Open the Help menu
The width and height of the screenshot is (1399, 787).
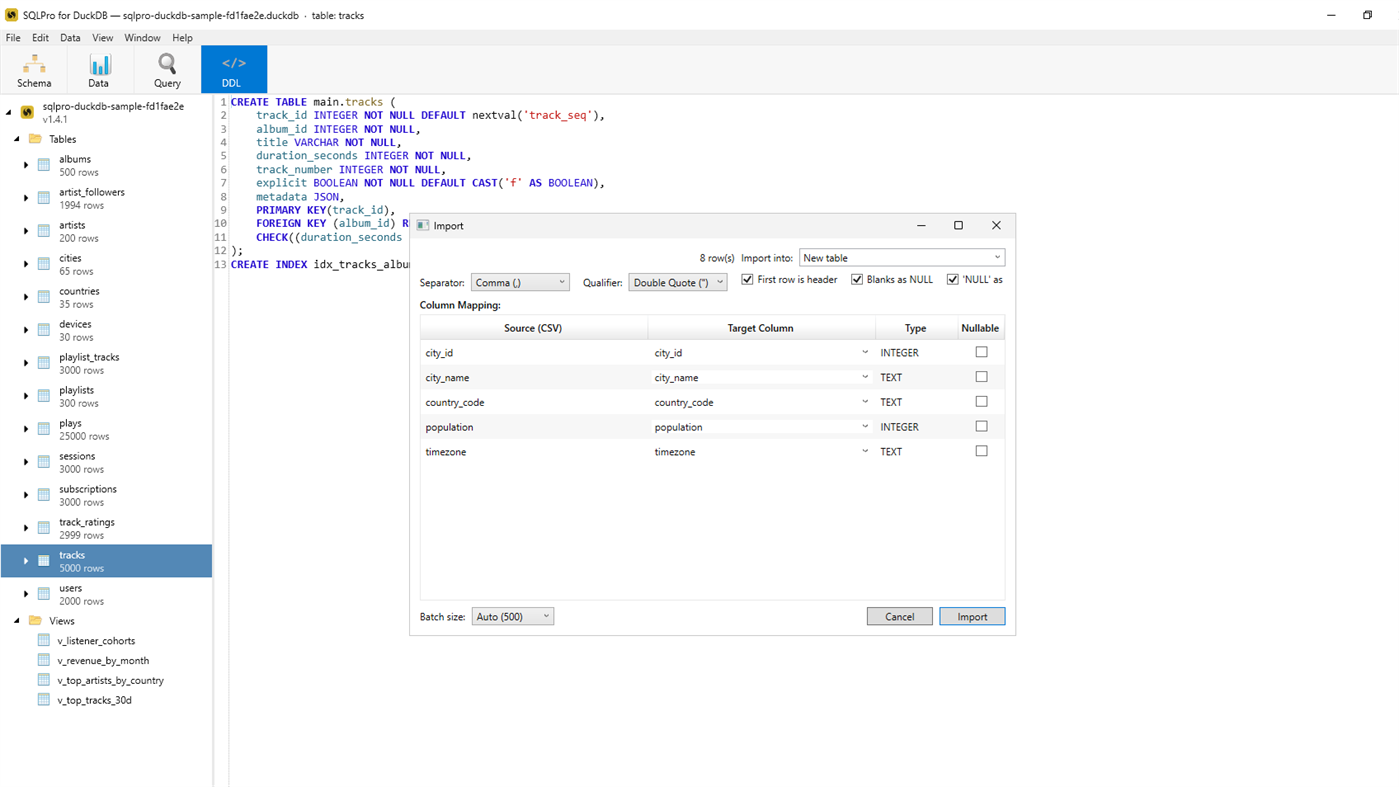pyautogui.click(x=182, y=38)
